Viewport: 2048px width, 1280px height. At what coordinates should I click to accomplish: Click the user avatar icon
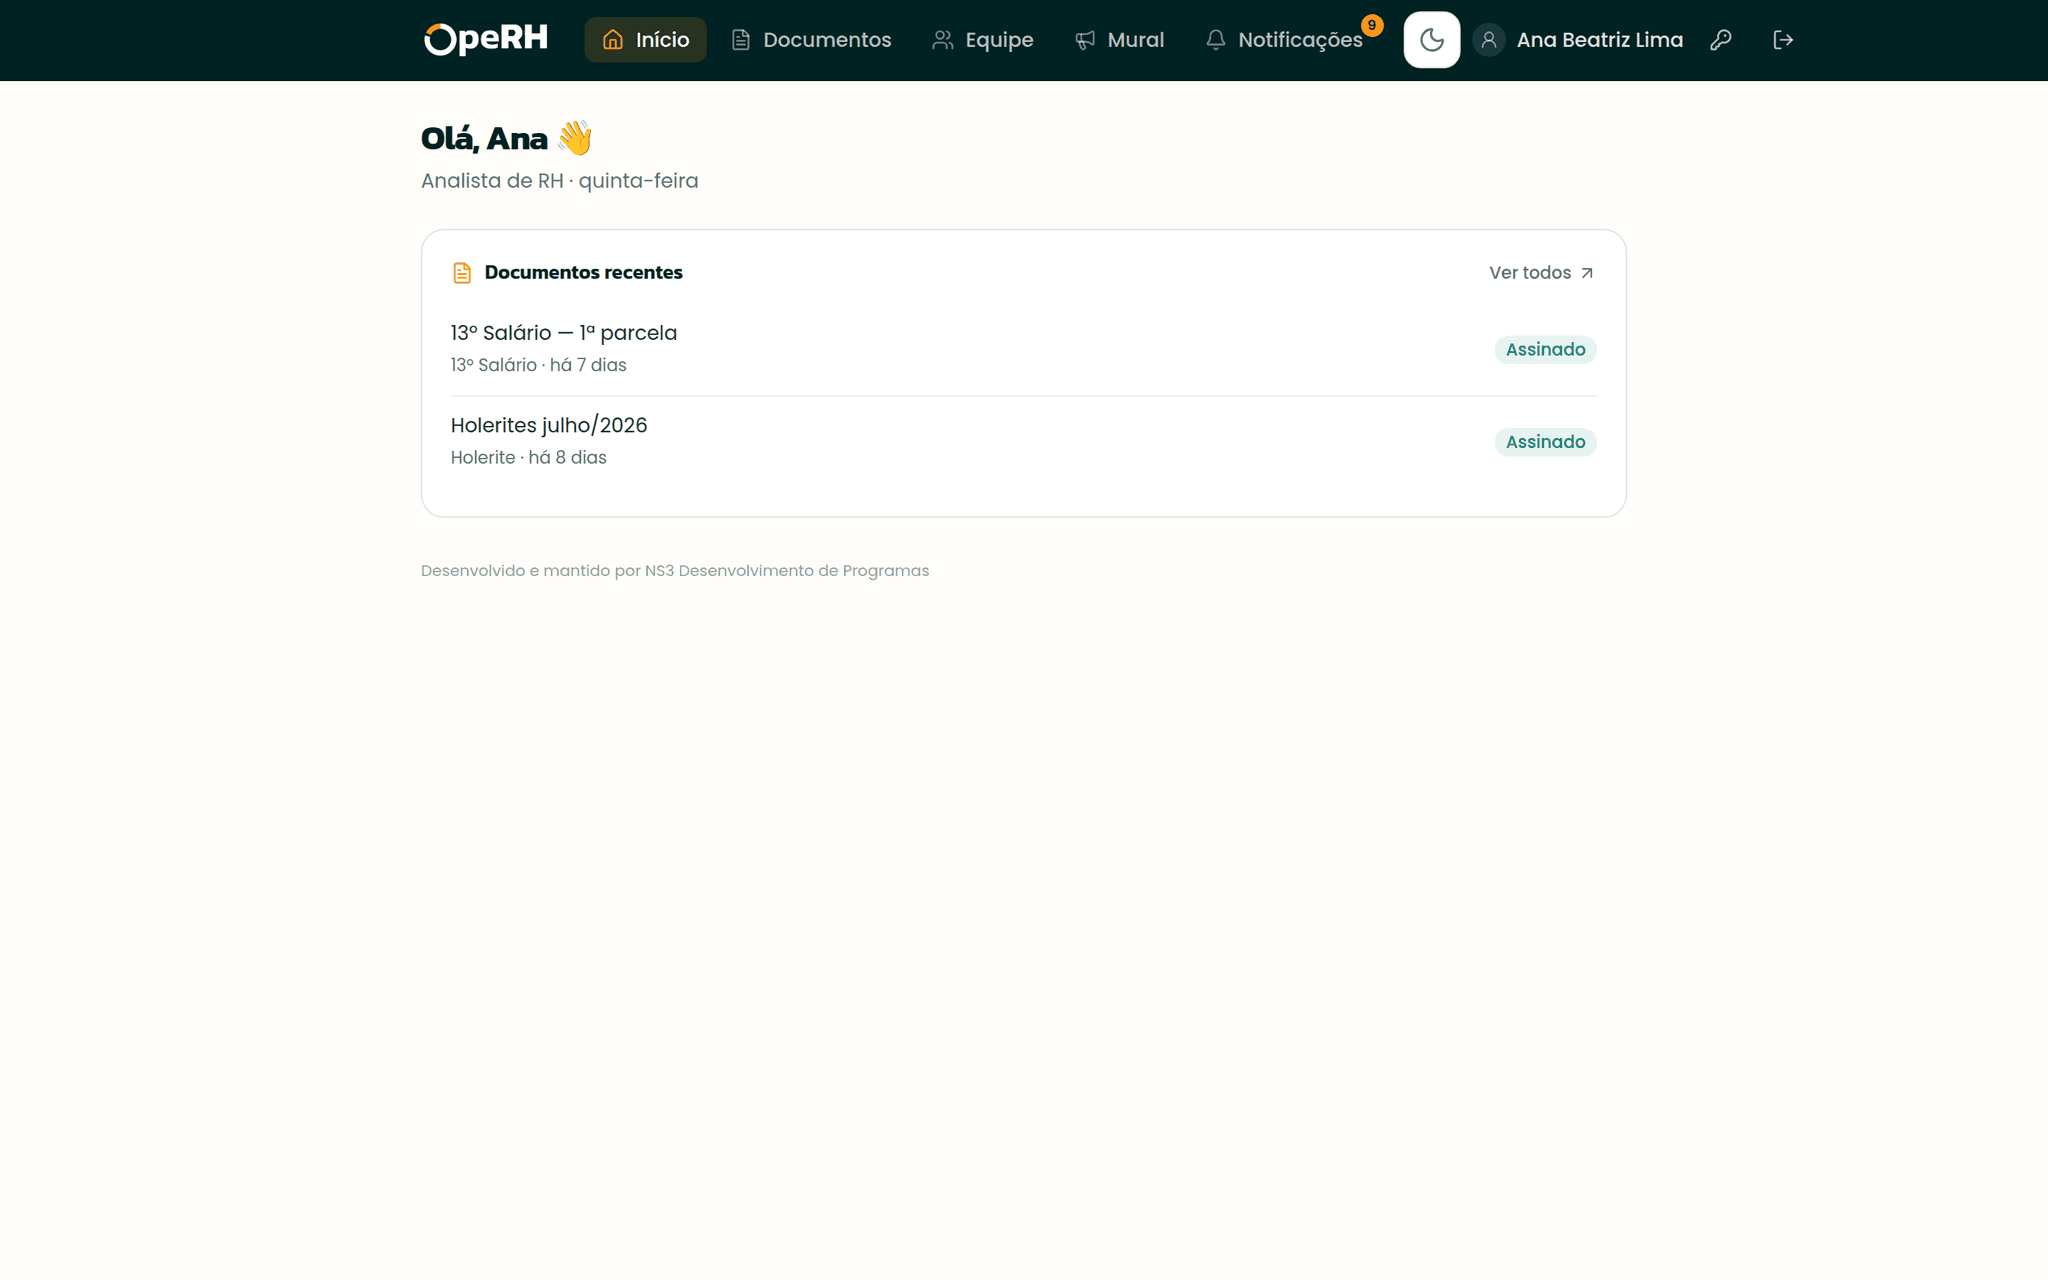(x=1489, y=40)
